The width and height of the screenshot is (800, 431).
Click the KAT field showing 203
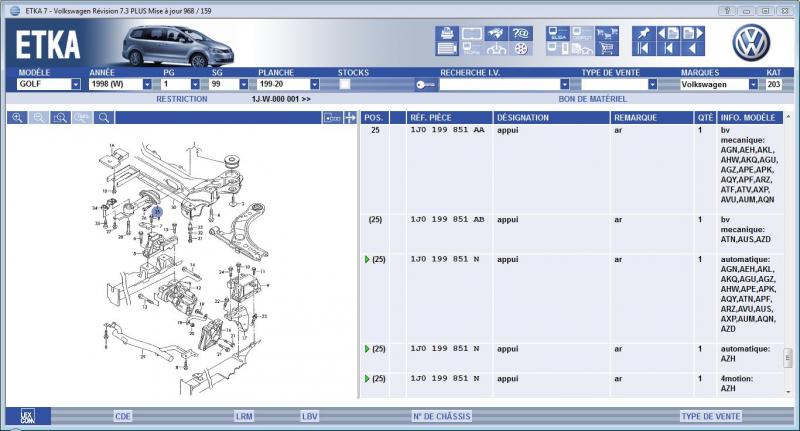pyautogui.click(x=774, y=85)
